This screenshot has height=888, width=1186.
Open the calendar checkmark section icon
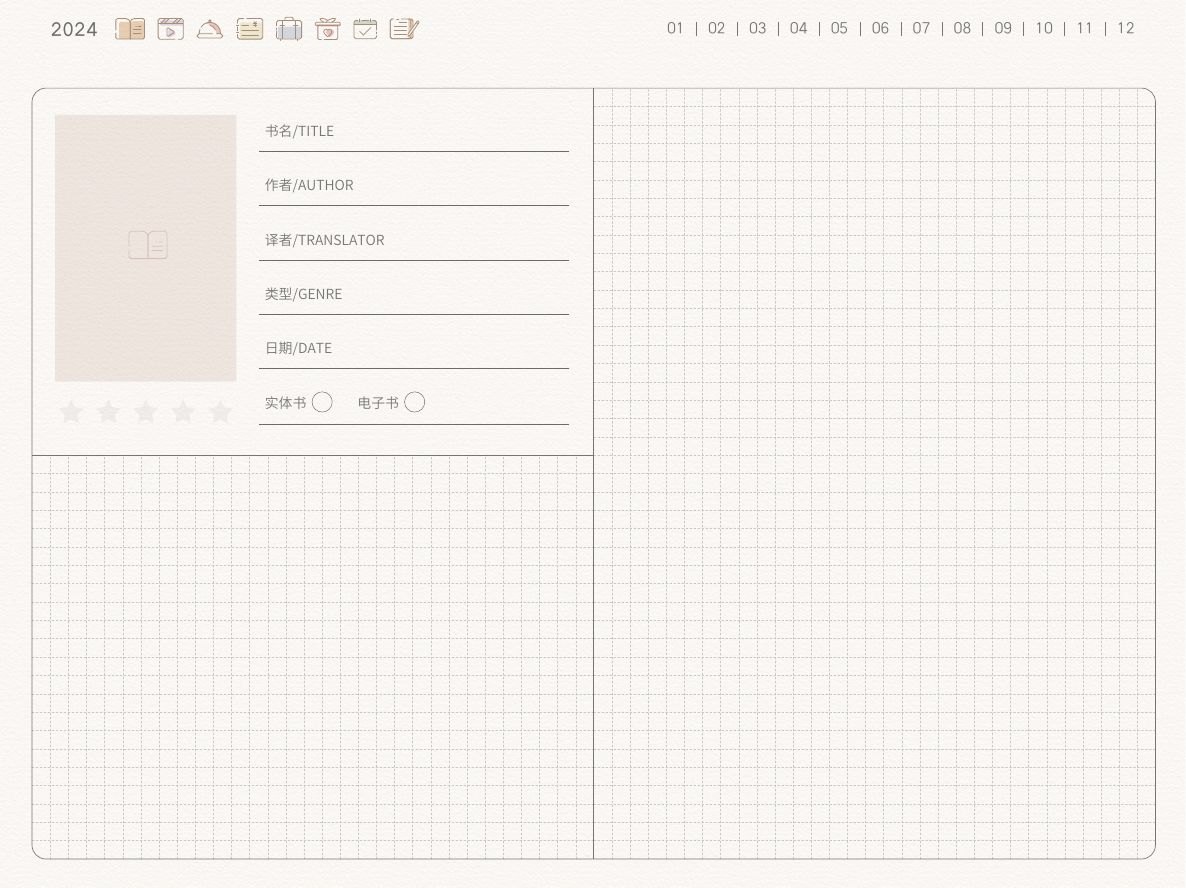tap(365, 29)
